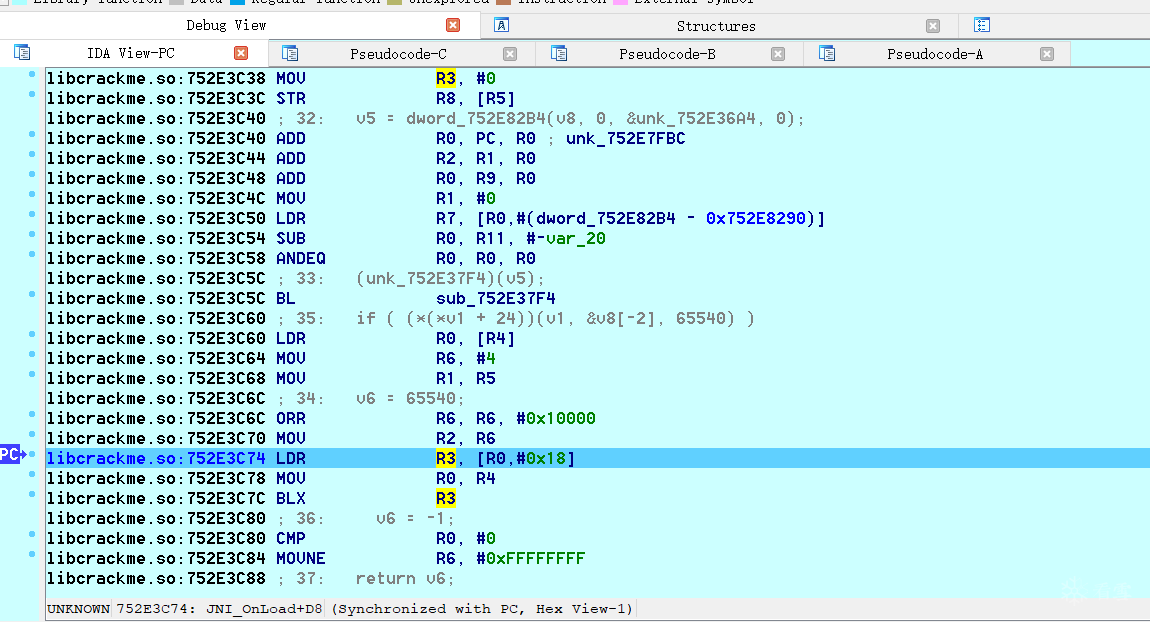The width and height of the screenshot is (1150, 622).
Task: Toggle breakpoint dot at address 752E3C38
Action: click(32, 74)
